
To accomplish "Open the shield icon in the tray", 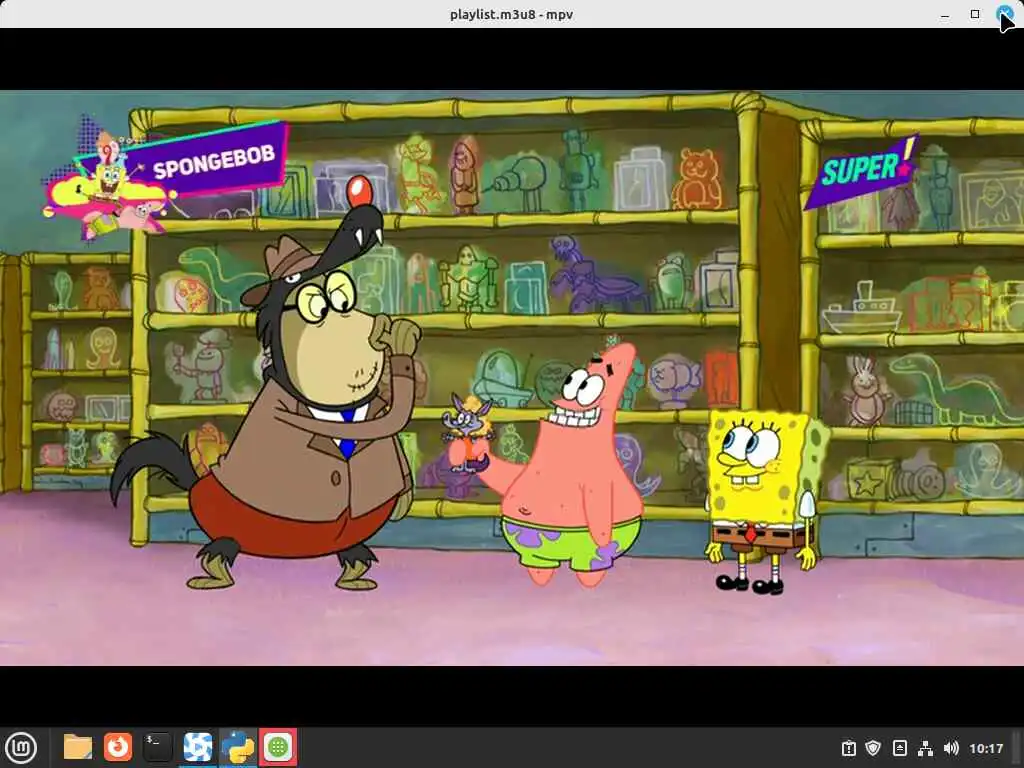I will tap(873, 748).
